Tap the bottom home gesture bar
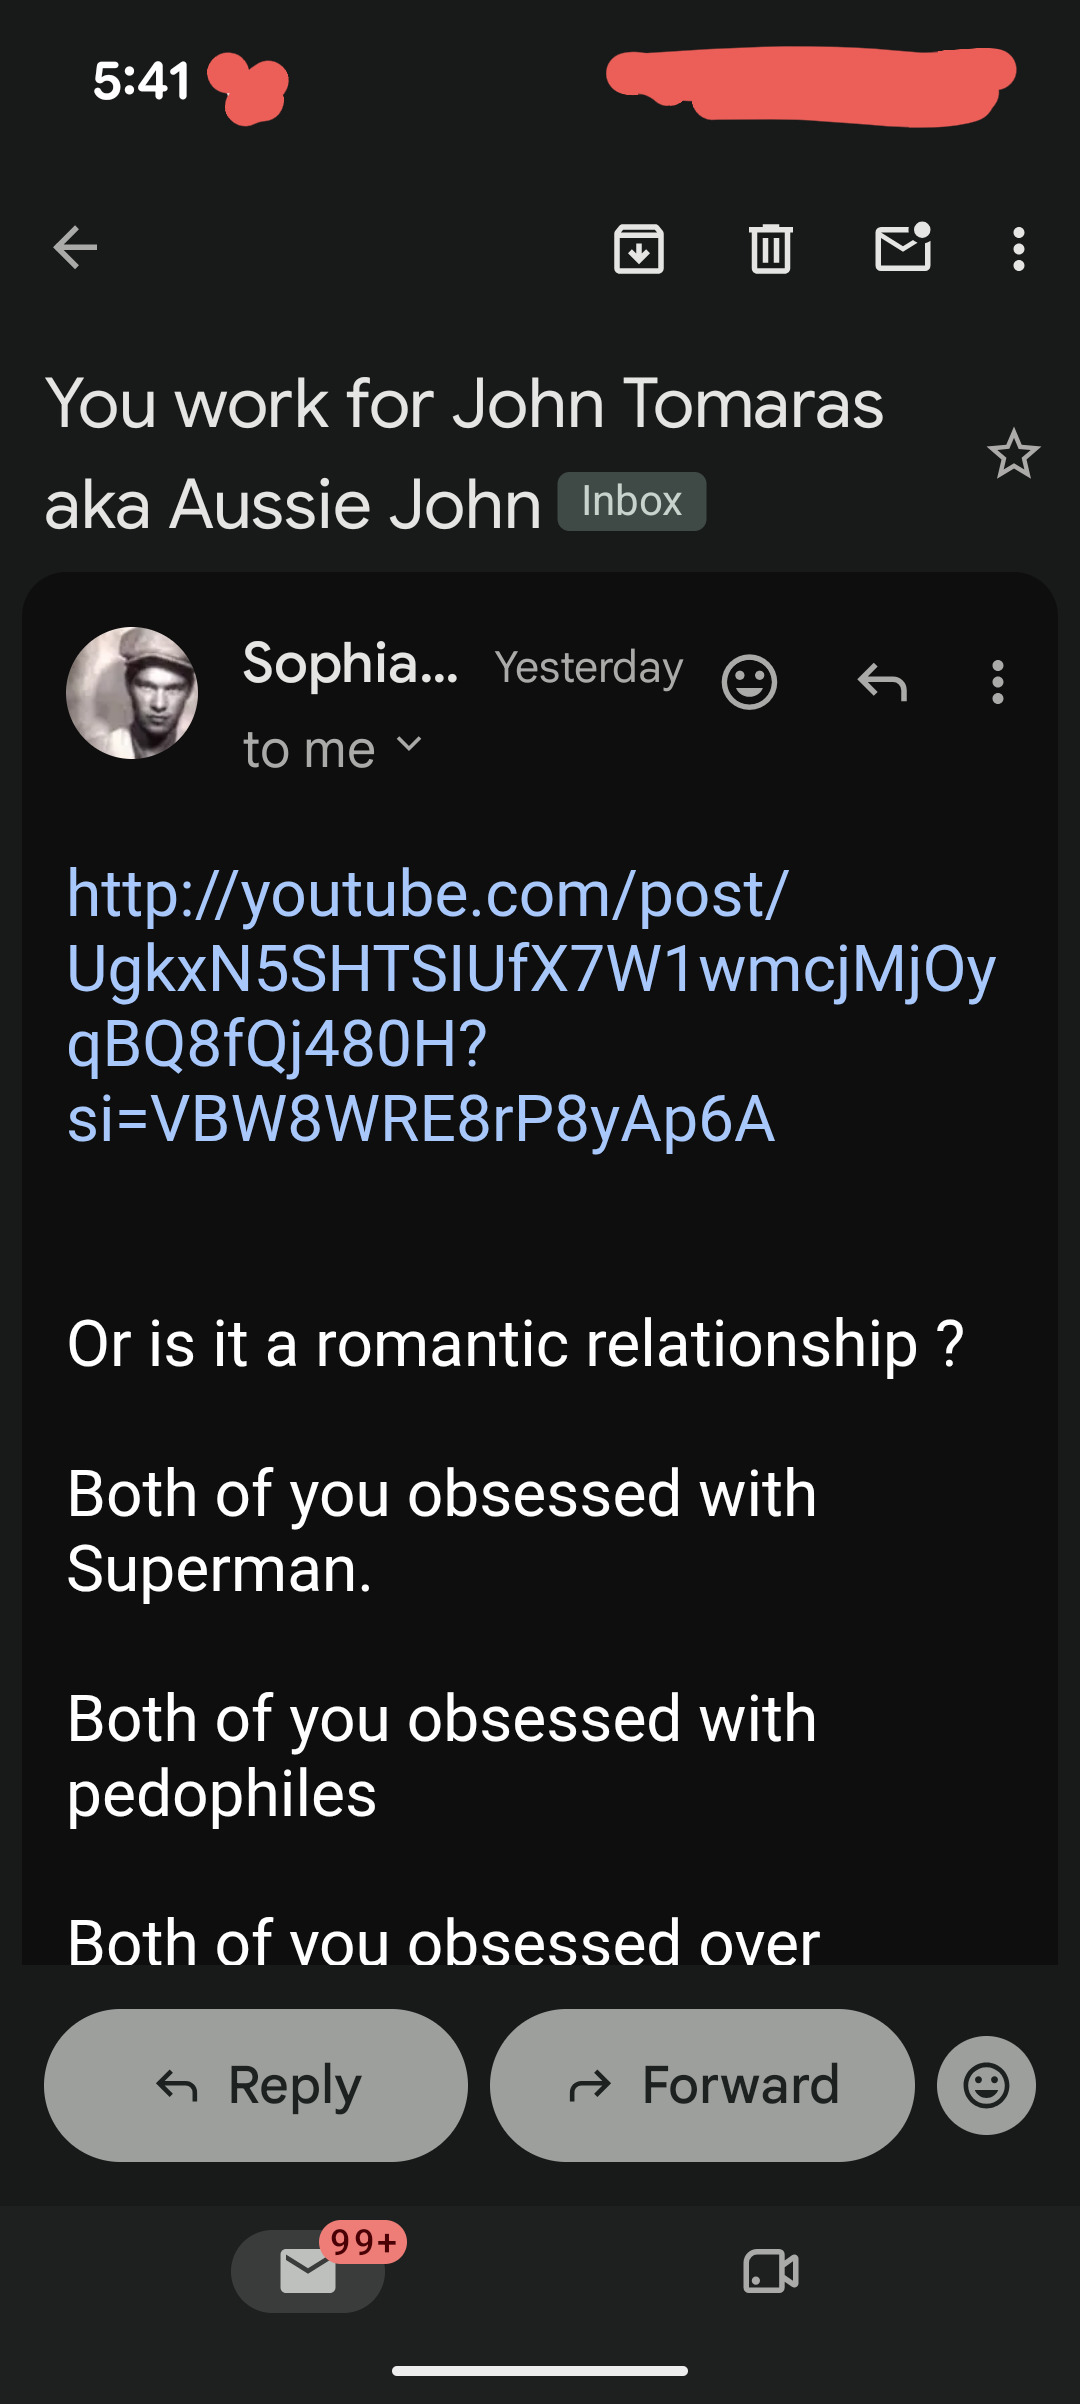The width and height of the screenshot is (1080, 2404). (540, 2370)
